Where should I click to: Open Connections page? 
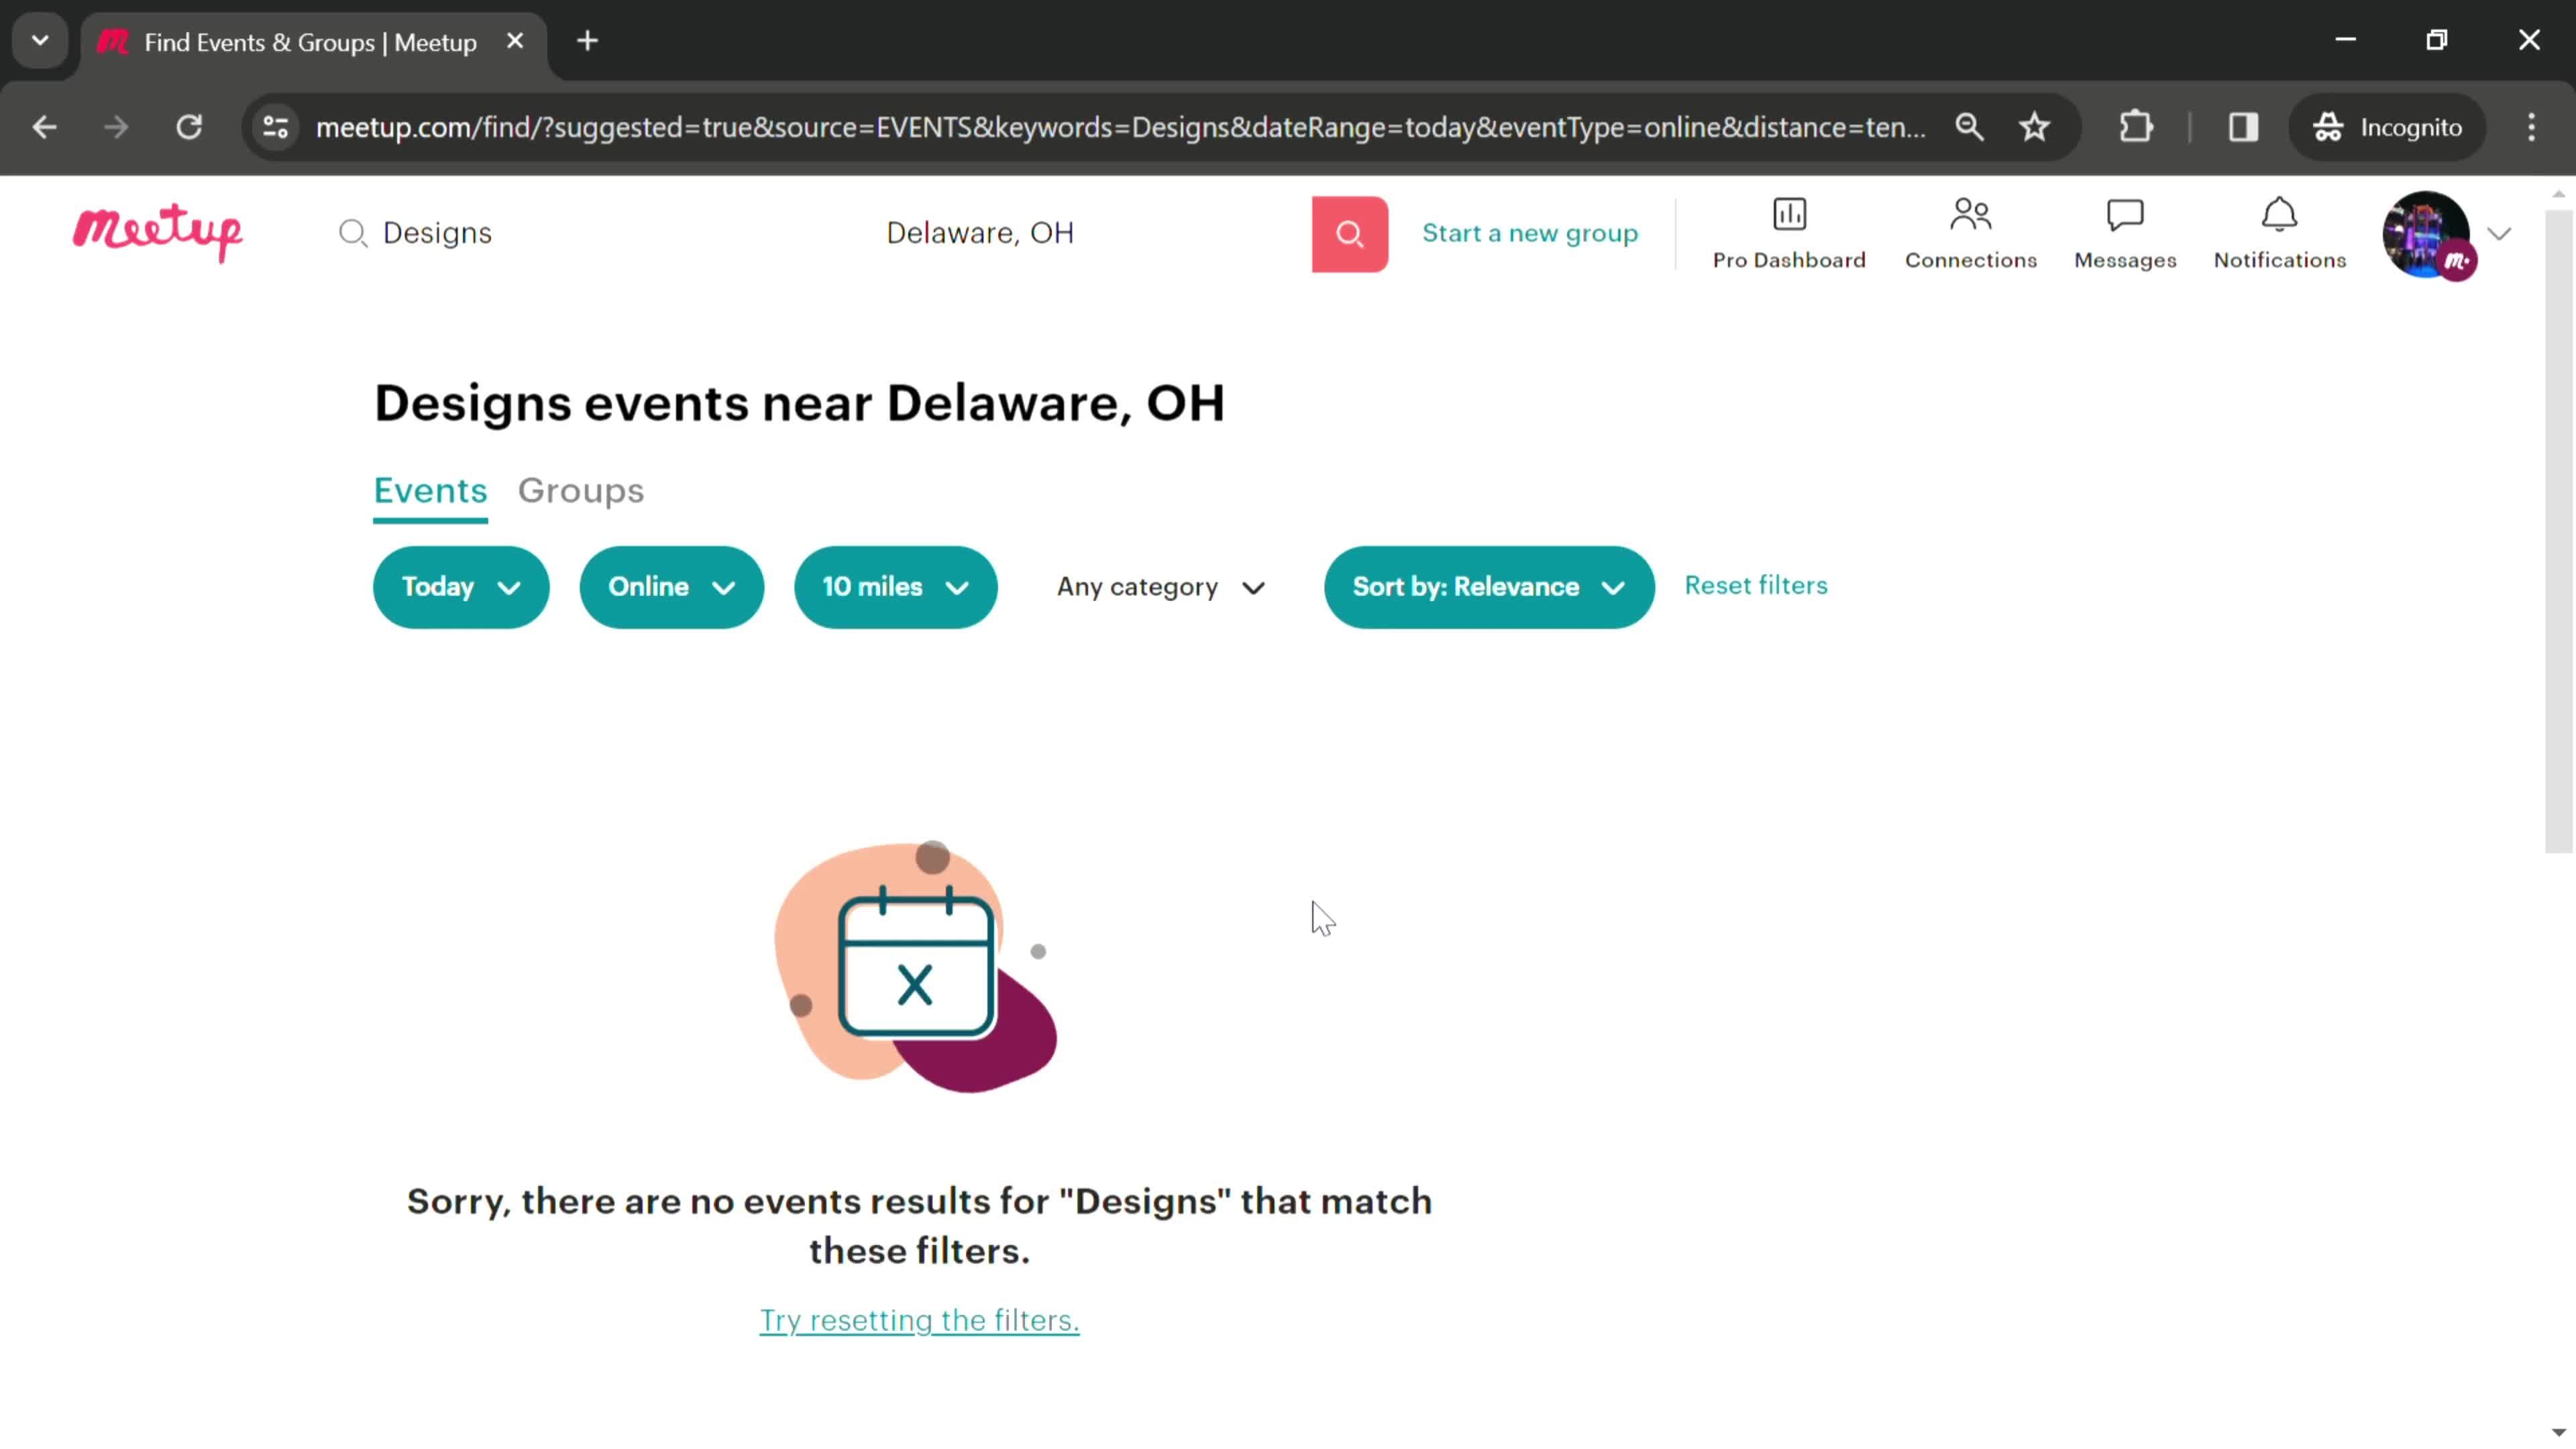coord(1970,234)
